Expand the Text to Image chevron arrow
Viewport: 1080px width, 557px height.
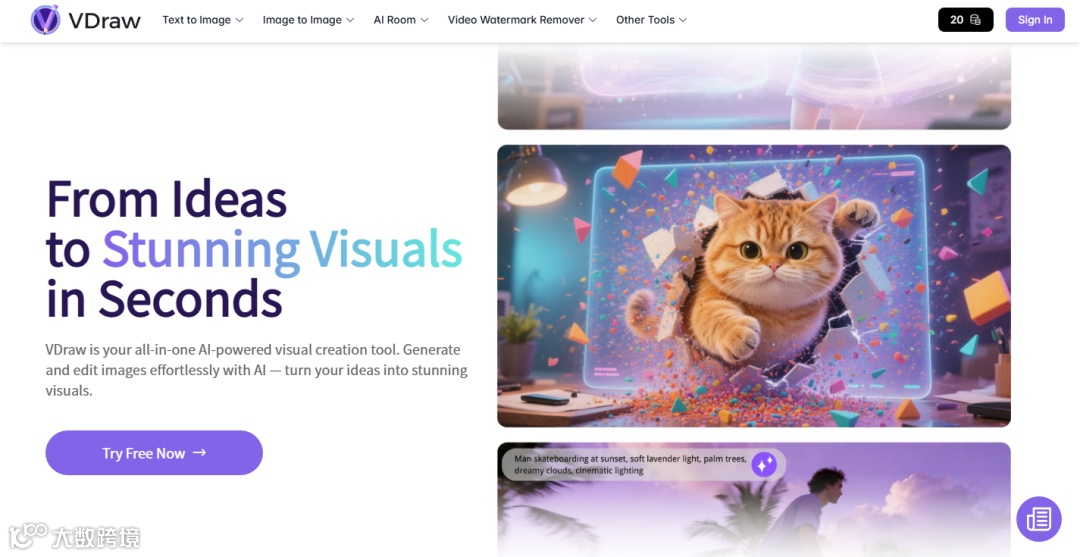click(x=239, y=20)
